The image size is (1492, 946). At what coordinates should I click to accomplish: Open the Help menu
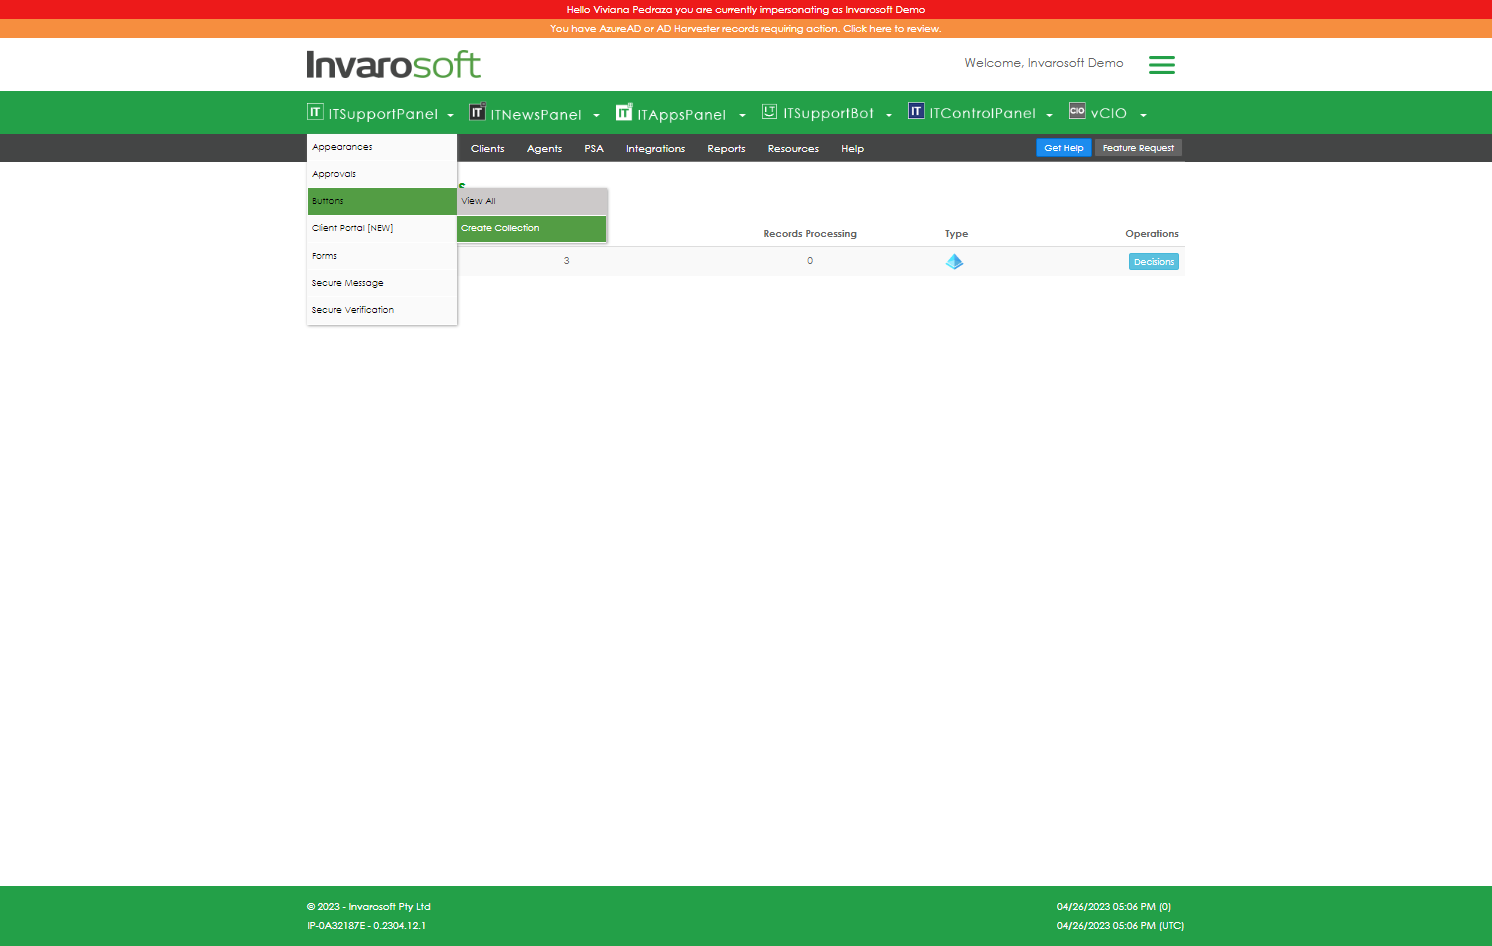coord(852,149)
